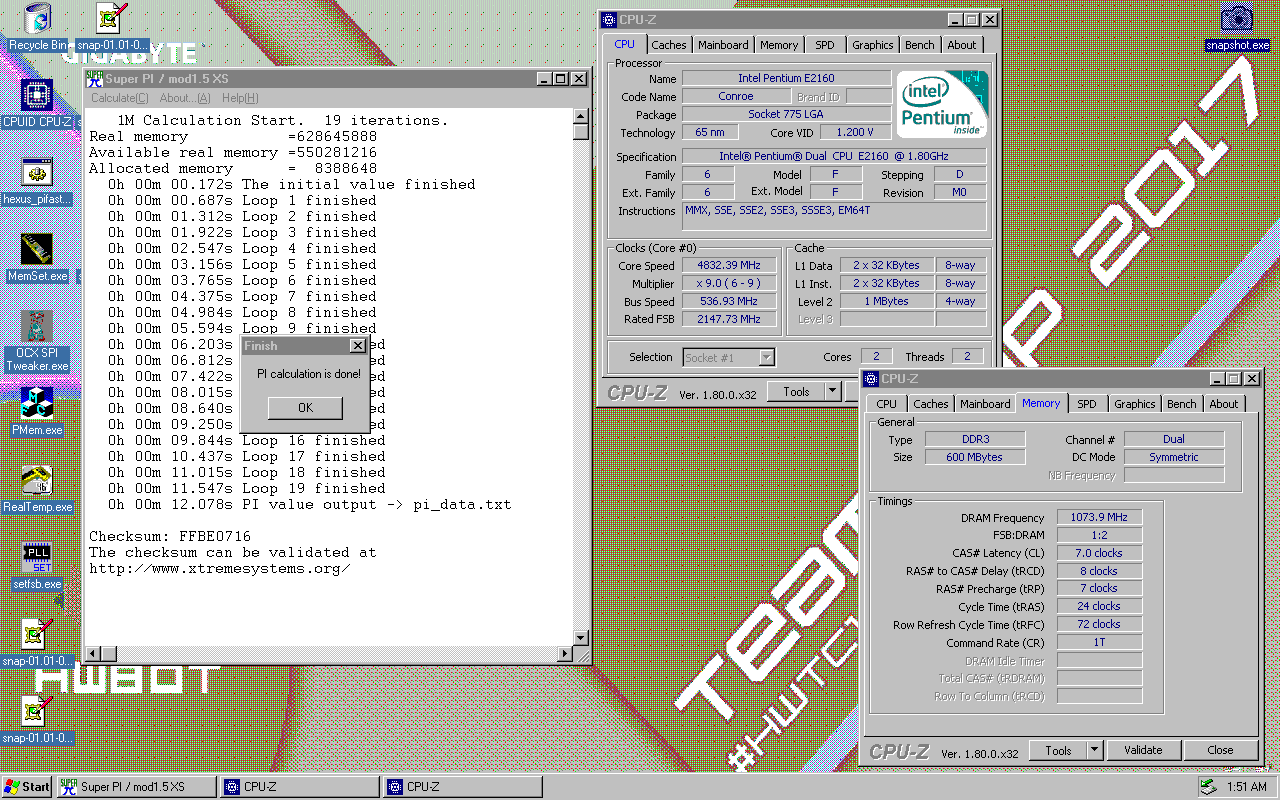Open About tab in back CPU-Z window
Viewport: 1280px width, 800px height.
962,45
